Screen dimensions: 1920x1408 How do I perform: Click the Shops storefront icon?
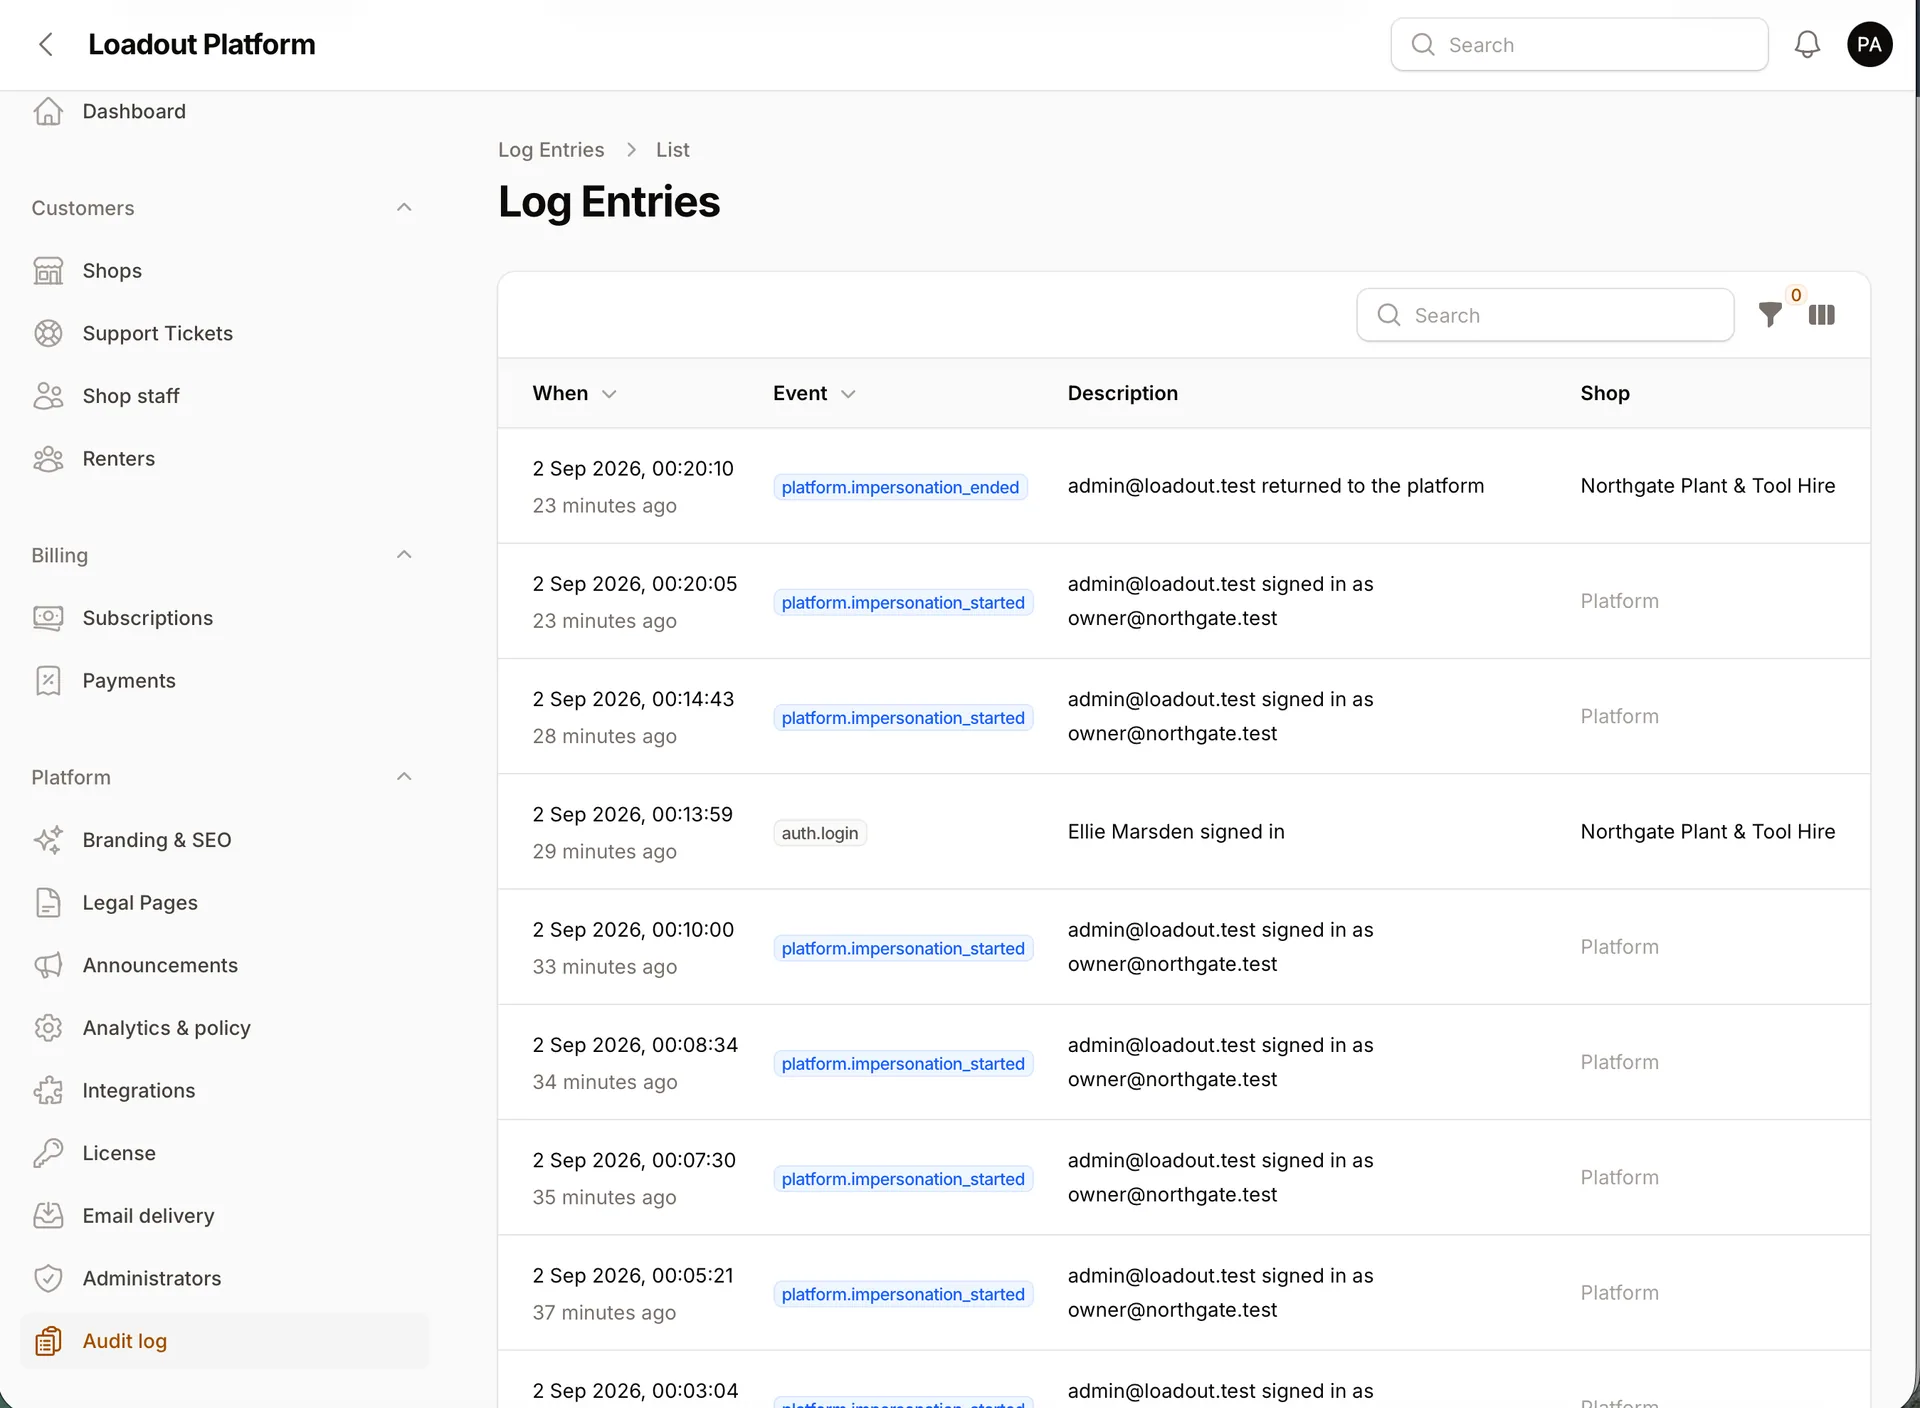(48, 271)
